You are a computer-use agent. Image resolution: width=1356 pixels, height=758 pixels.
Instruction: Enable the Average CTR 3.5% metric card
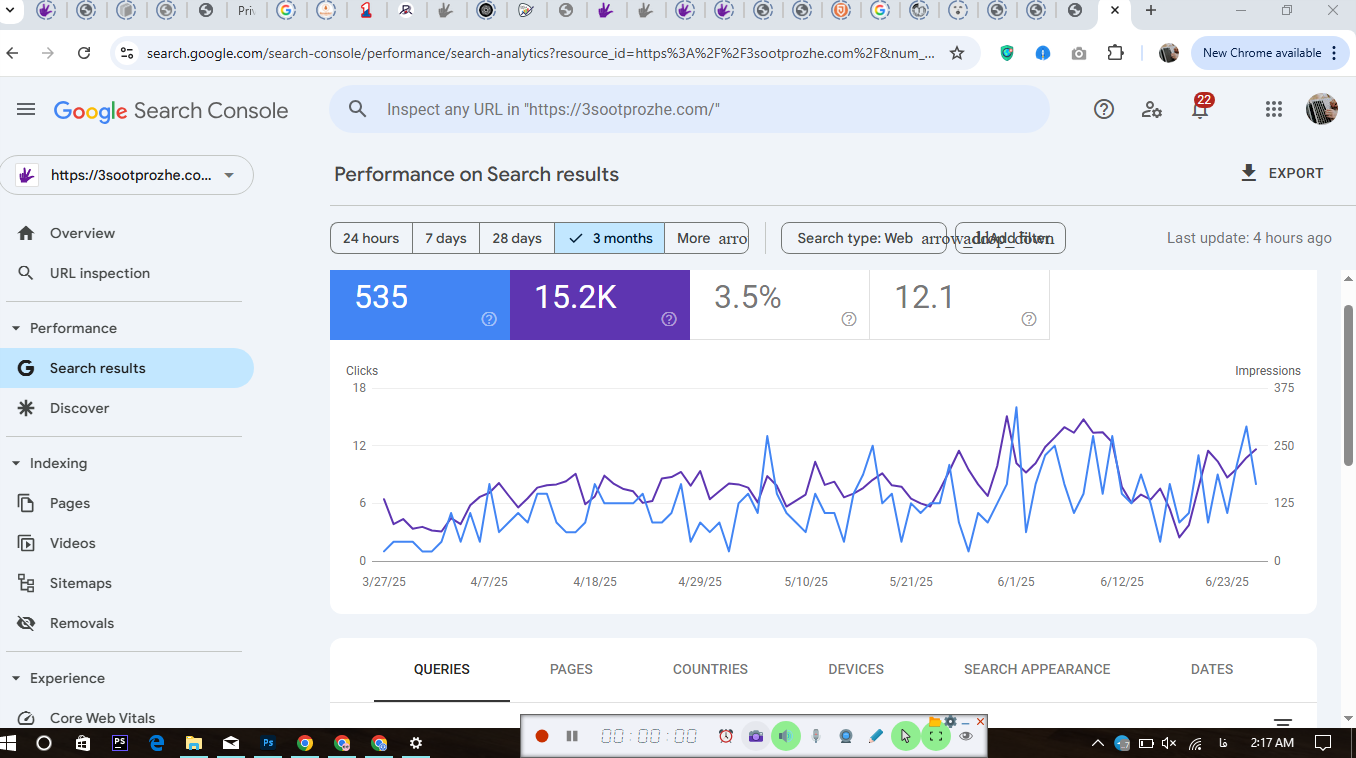click(780, 305)
